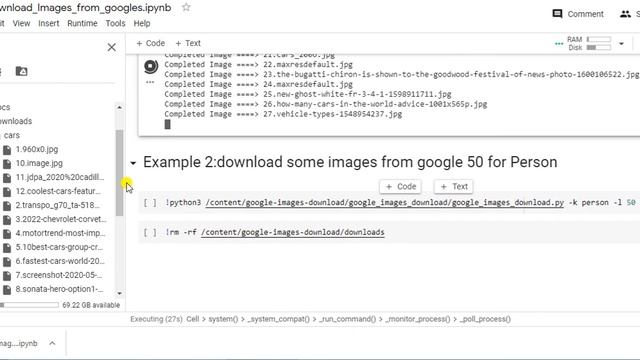
Task: Click the Executing status bar text
Action: coord(156,319)
